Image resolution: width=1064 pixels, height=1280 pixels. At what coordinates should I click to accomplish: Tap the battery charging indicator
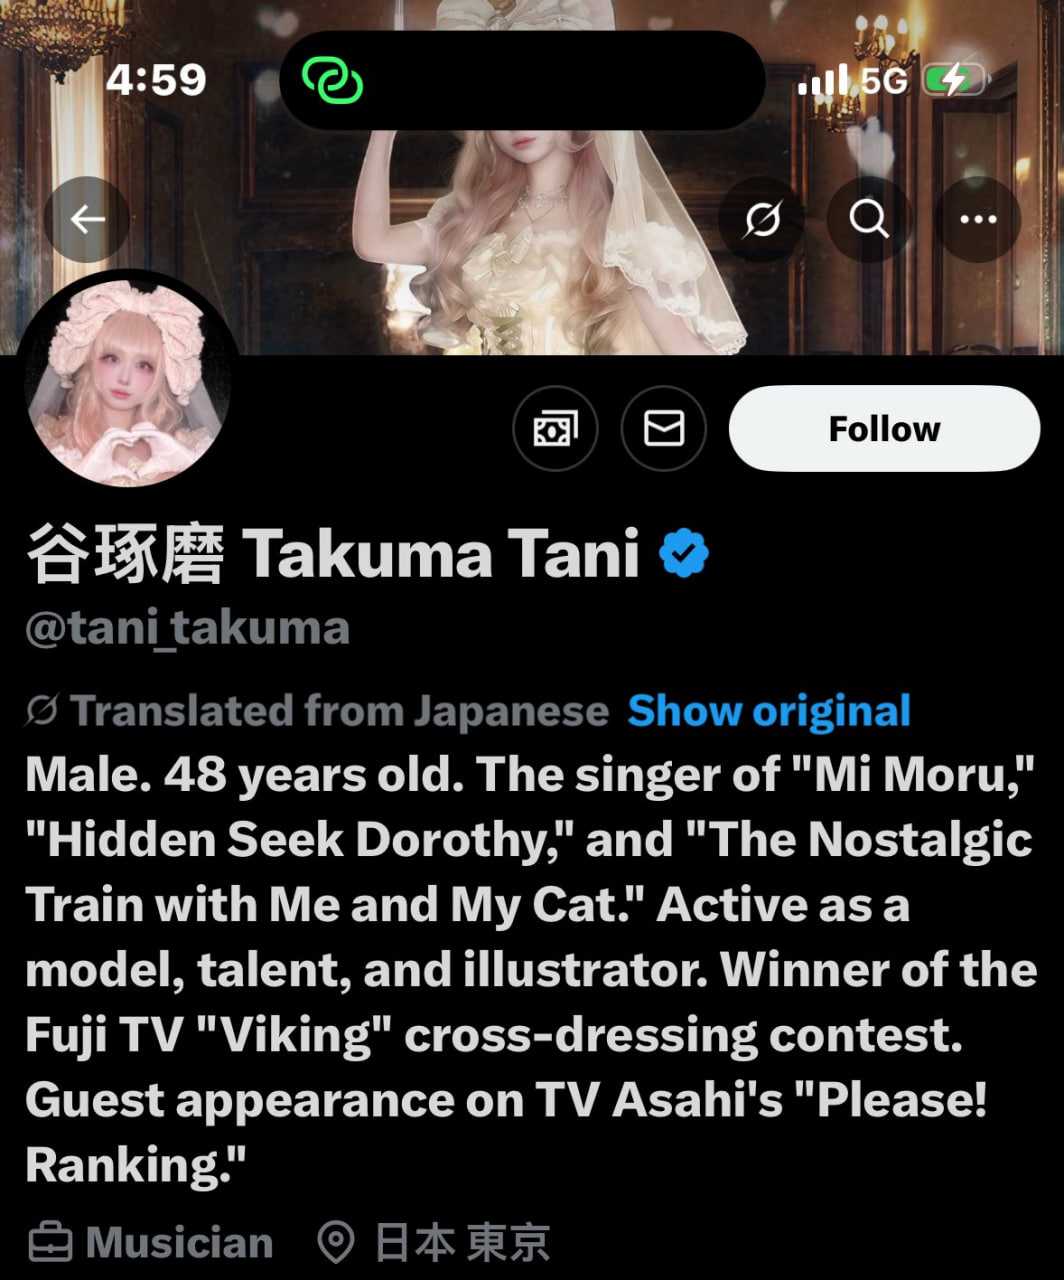coord(956,80)
